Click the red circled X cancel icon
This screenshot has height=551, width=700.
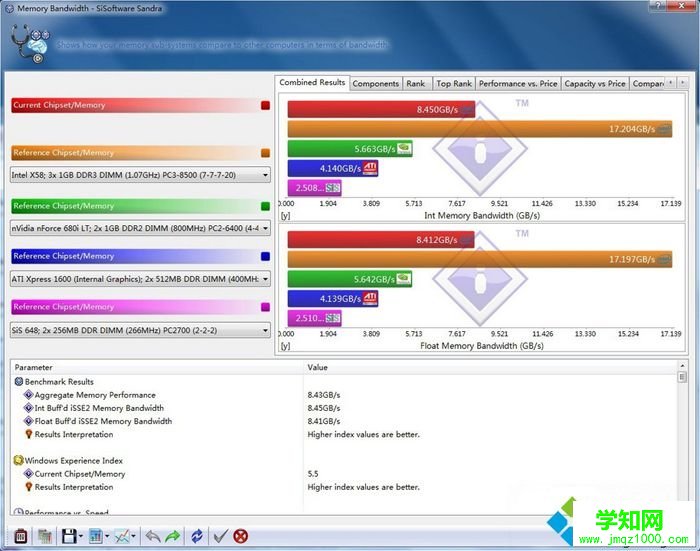(x=241, y=536)
